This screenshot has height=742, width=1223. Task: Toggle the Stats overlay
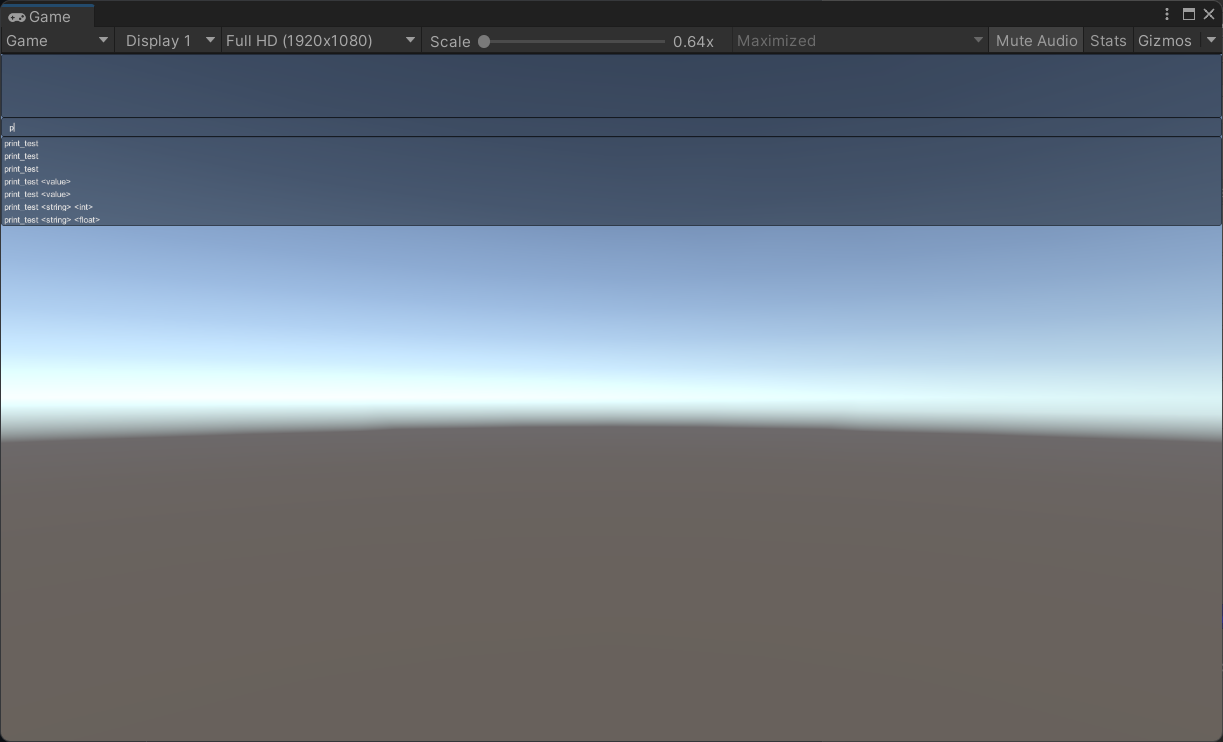[x=1108, y=41]
